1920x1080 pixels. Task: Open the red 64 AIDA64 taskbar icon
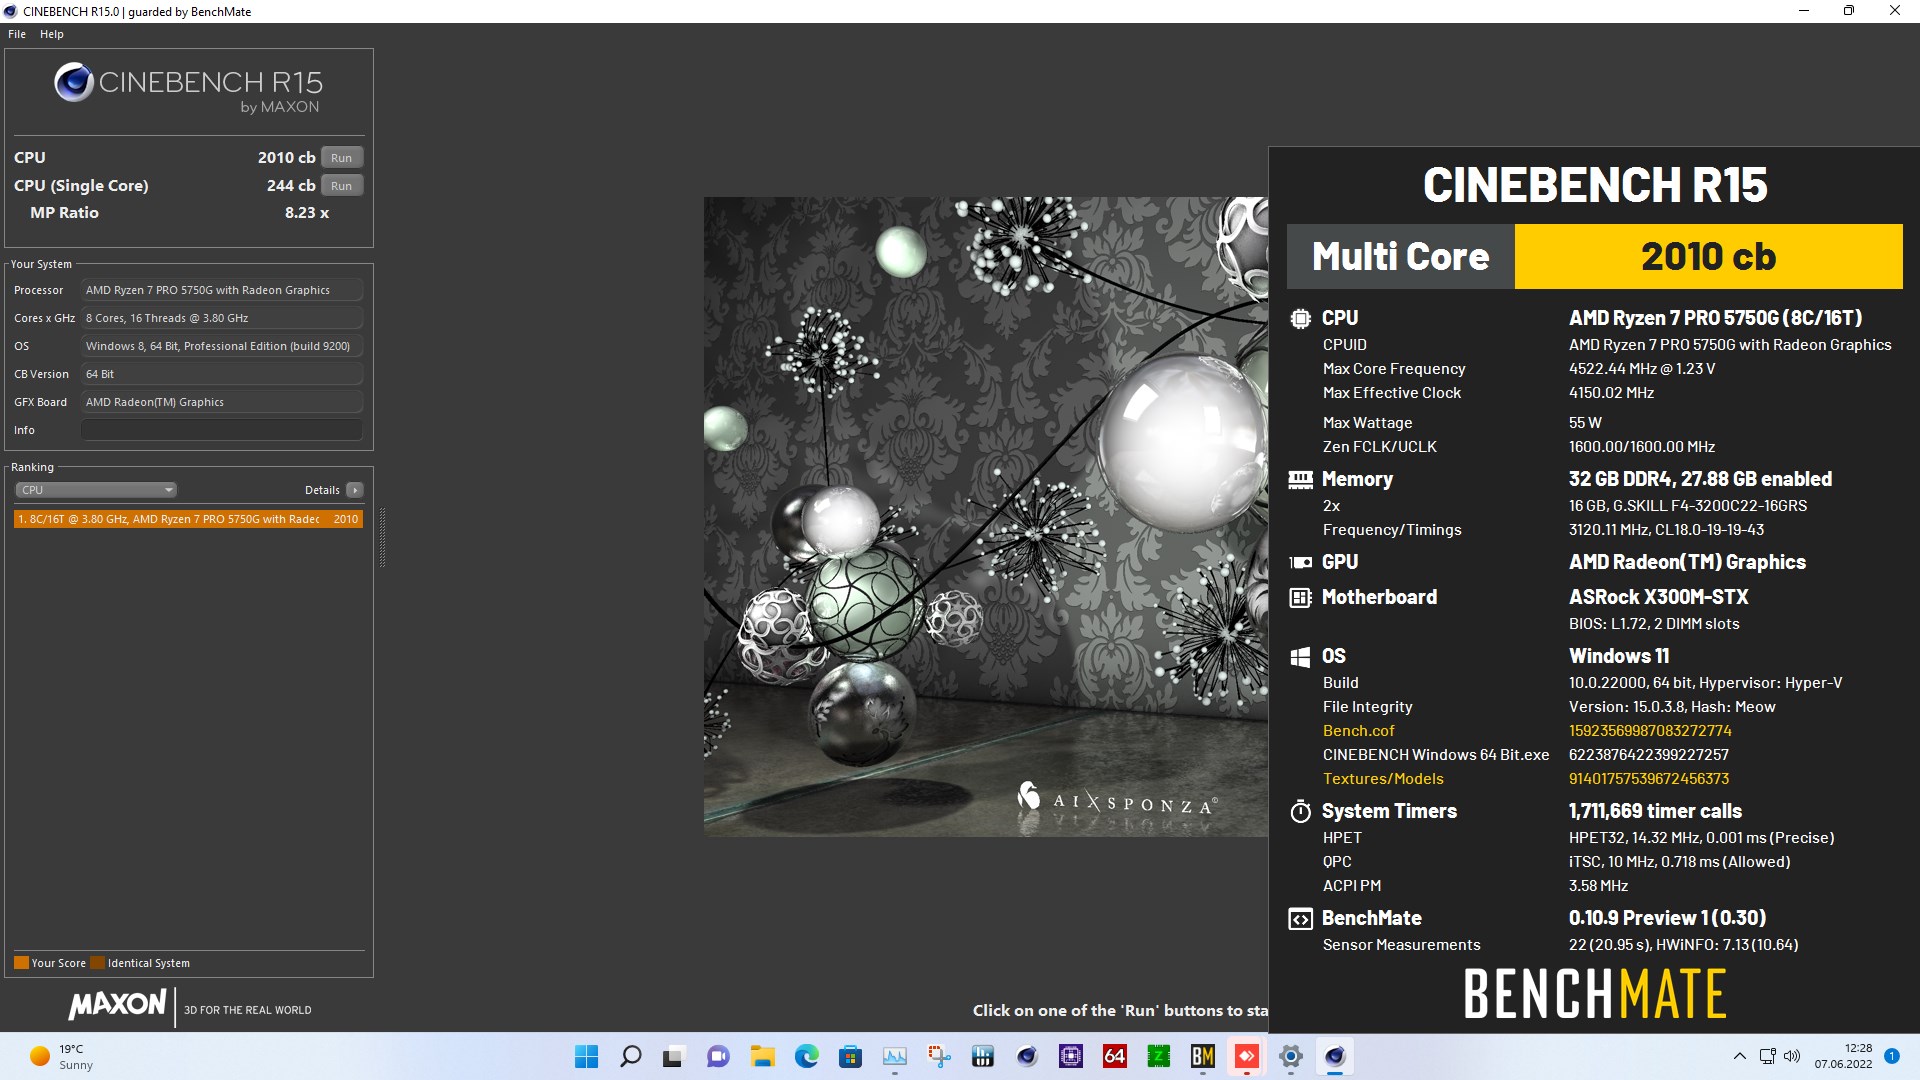click(x=1115, y=1056)
